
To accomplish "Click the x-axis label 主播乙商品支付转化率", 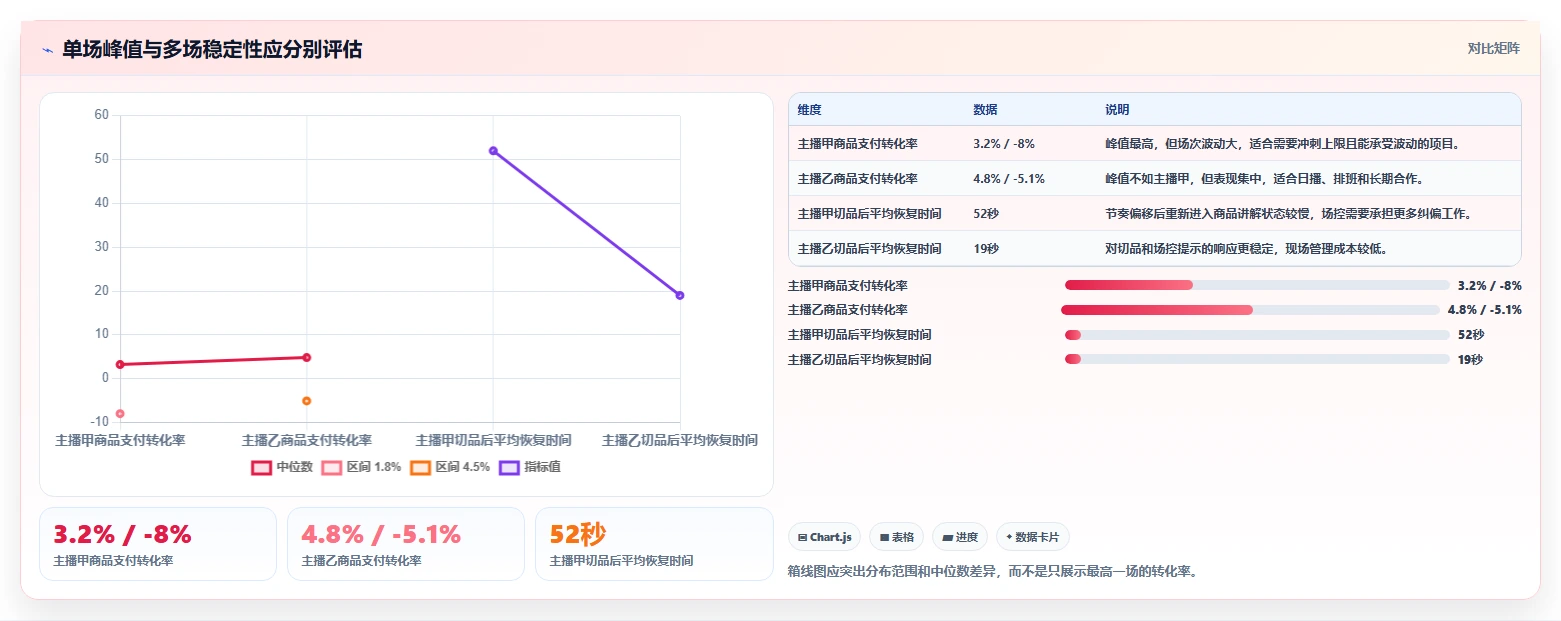I will click(x=307, y=440).
